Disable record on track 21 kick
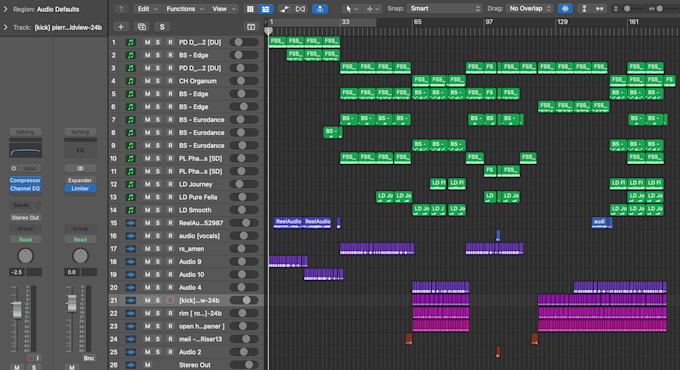The width and height of the screenshot is (680, 370). click(170, 301)
